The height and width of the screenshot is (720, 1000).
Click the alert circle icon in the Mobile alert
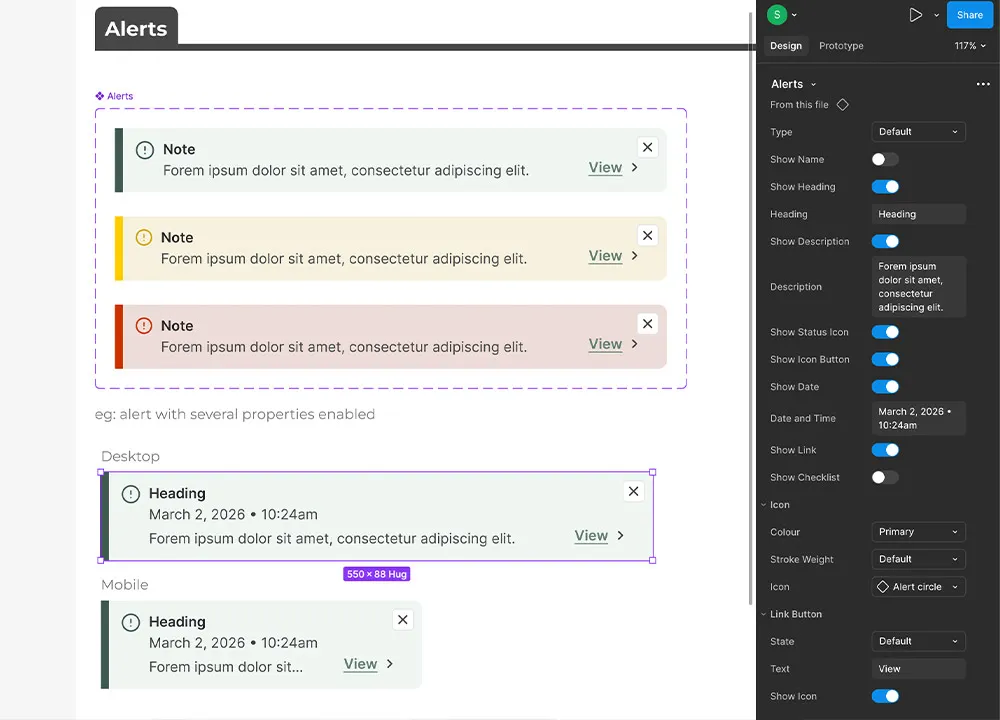(x=131, y=622)
